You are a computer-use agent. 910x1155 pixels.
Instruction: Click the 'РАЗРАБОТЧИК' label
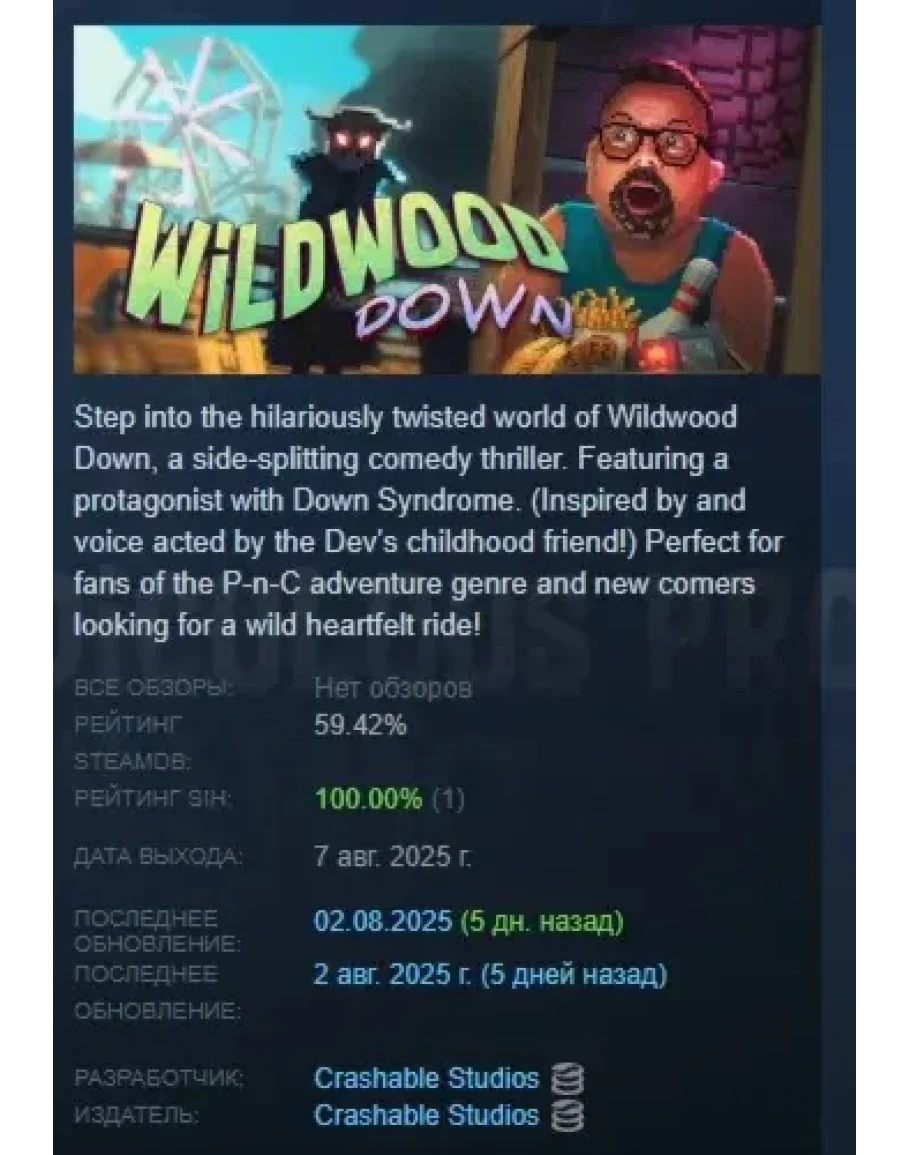point(159,1078)
